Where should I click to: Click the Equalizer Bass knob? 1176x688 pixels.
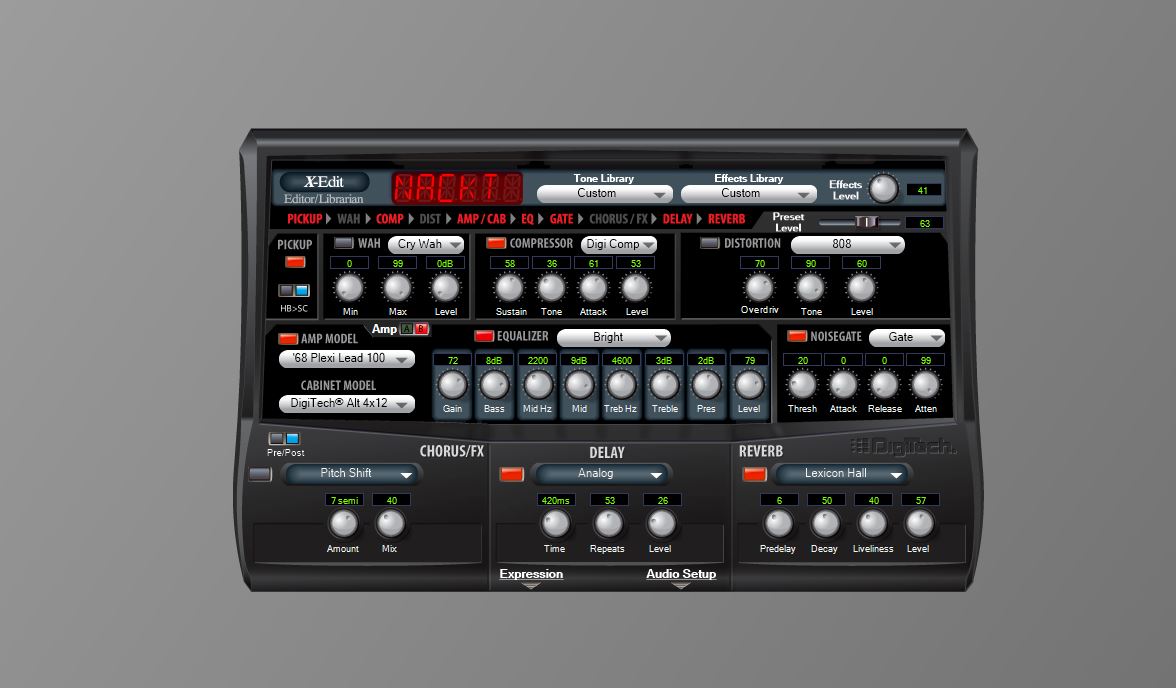(494, 385)
